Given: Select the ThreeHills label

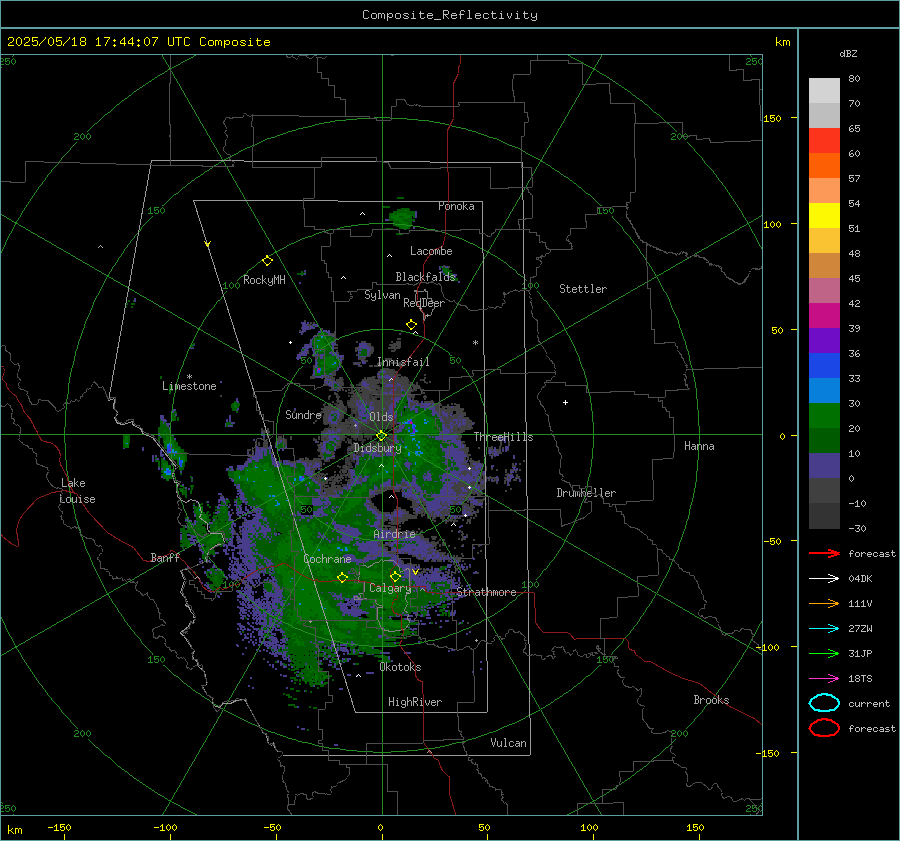Looking at the screenshot, I should coord(503,437).
